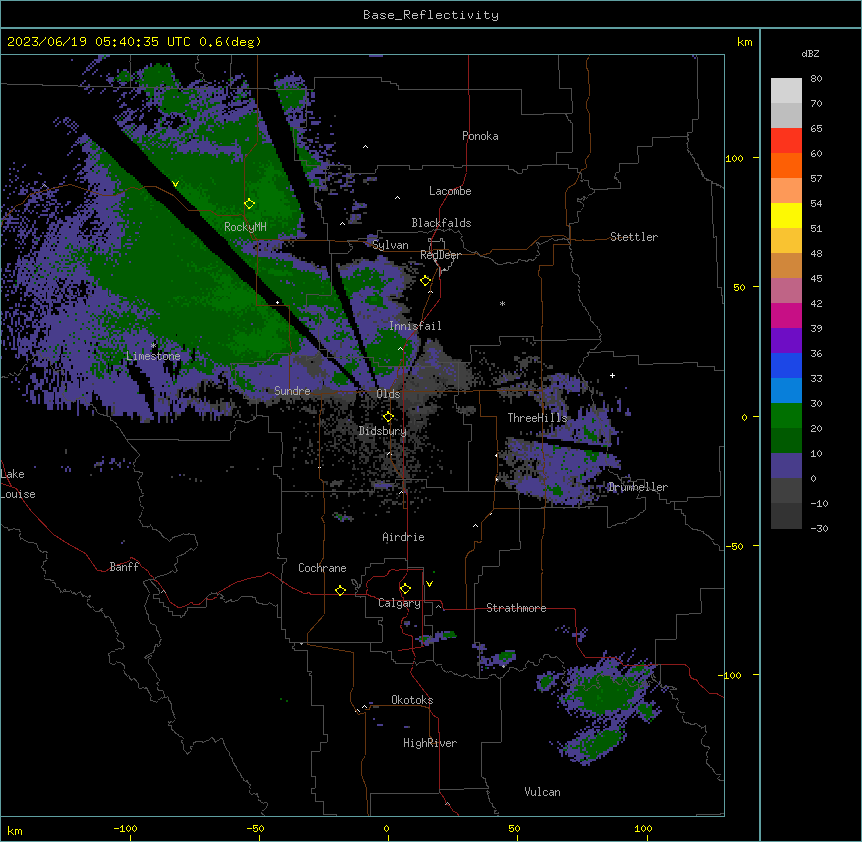Click the RockyMH label
Screen dimensions: 862x842
tap(245, 227)
